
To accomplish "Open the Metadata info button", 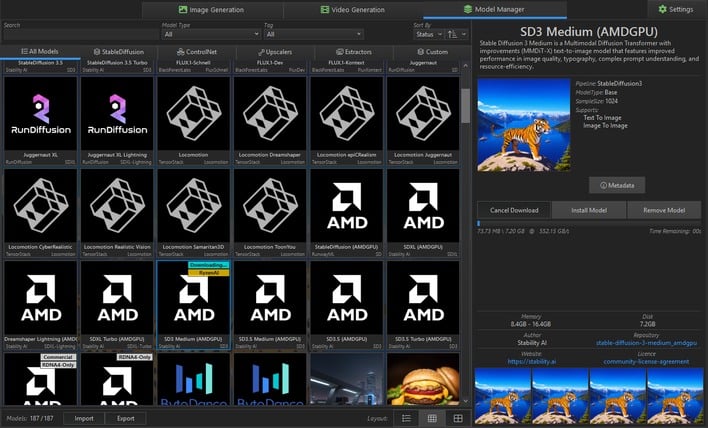I will click(617, 185).
